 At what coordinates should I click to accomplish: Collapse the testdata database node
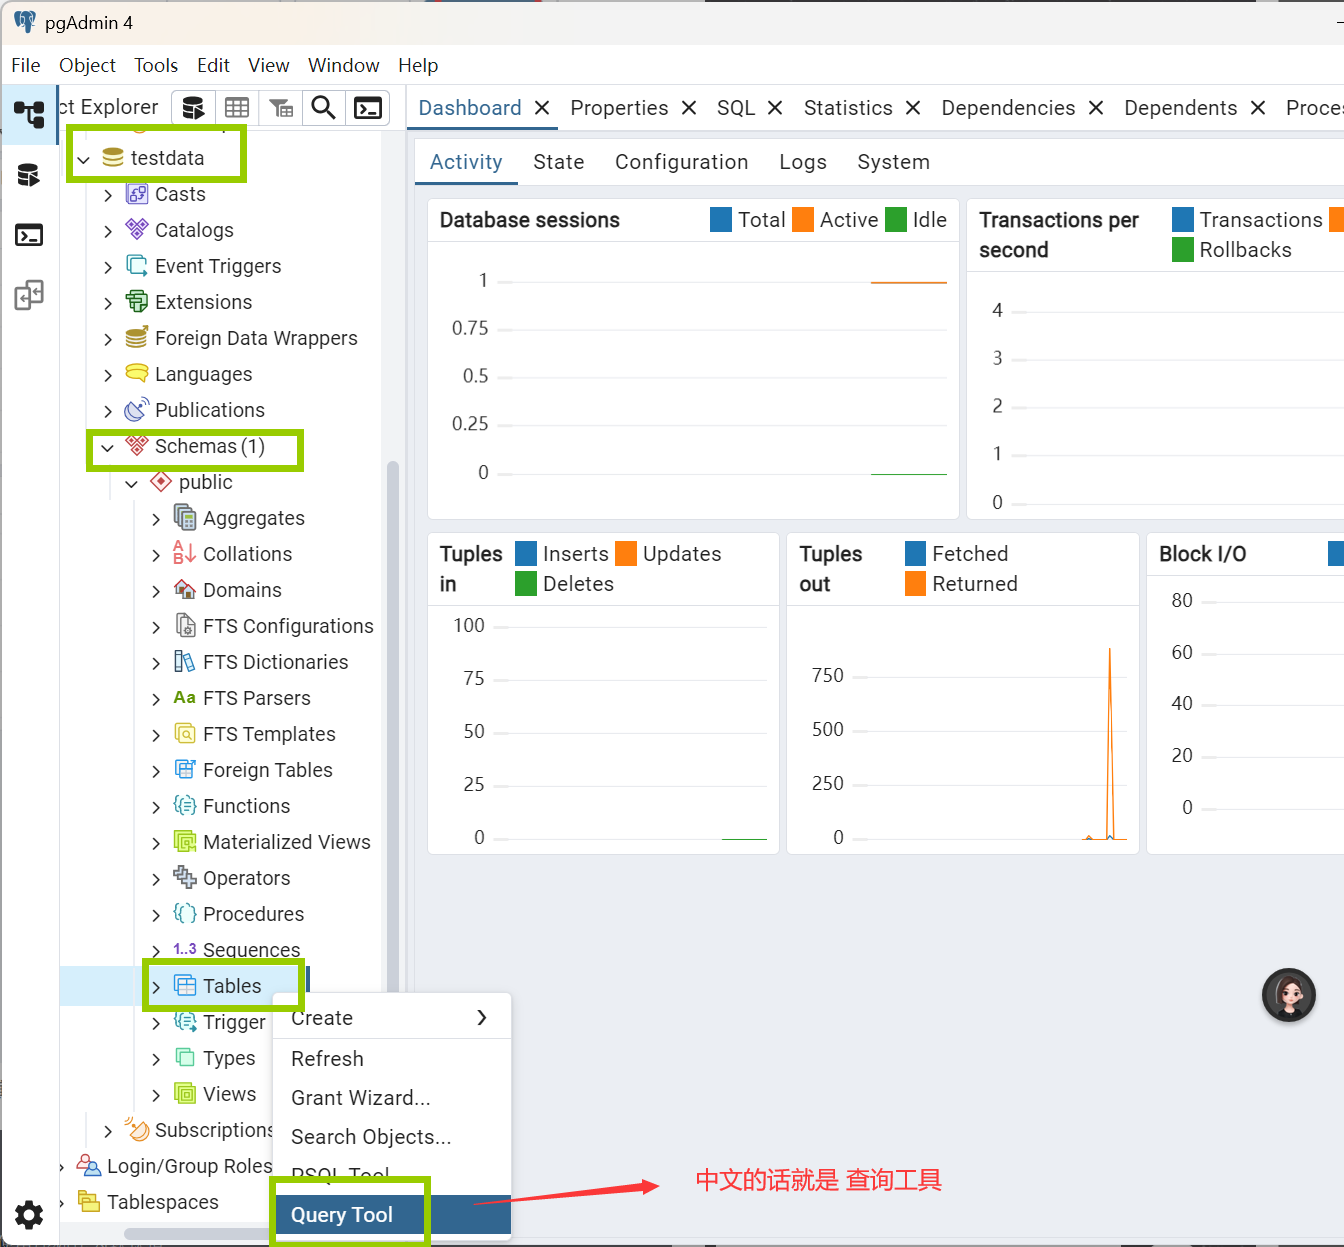click(x=84, y=159)
